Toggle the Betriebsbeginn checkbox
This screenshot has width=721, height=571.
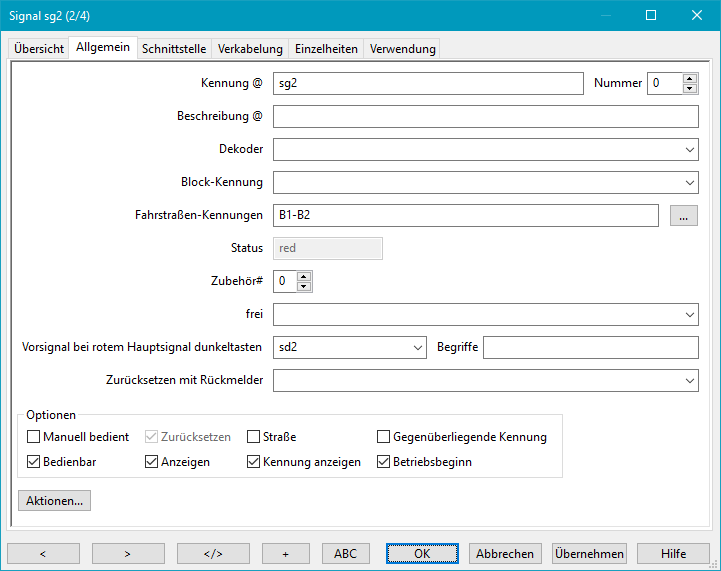[x=384, y=462]
